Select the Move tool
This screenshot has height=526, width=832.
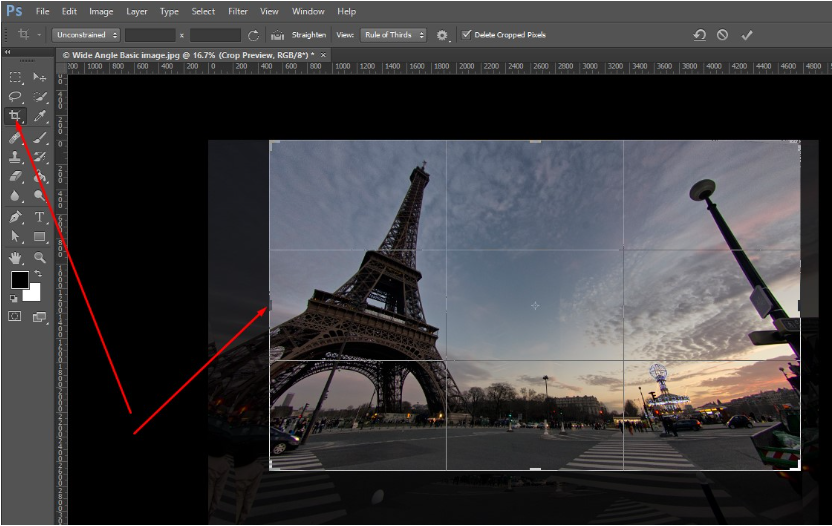[x=39, y=77]
